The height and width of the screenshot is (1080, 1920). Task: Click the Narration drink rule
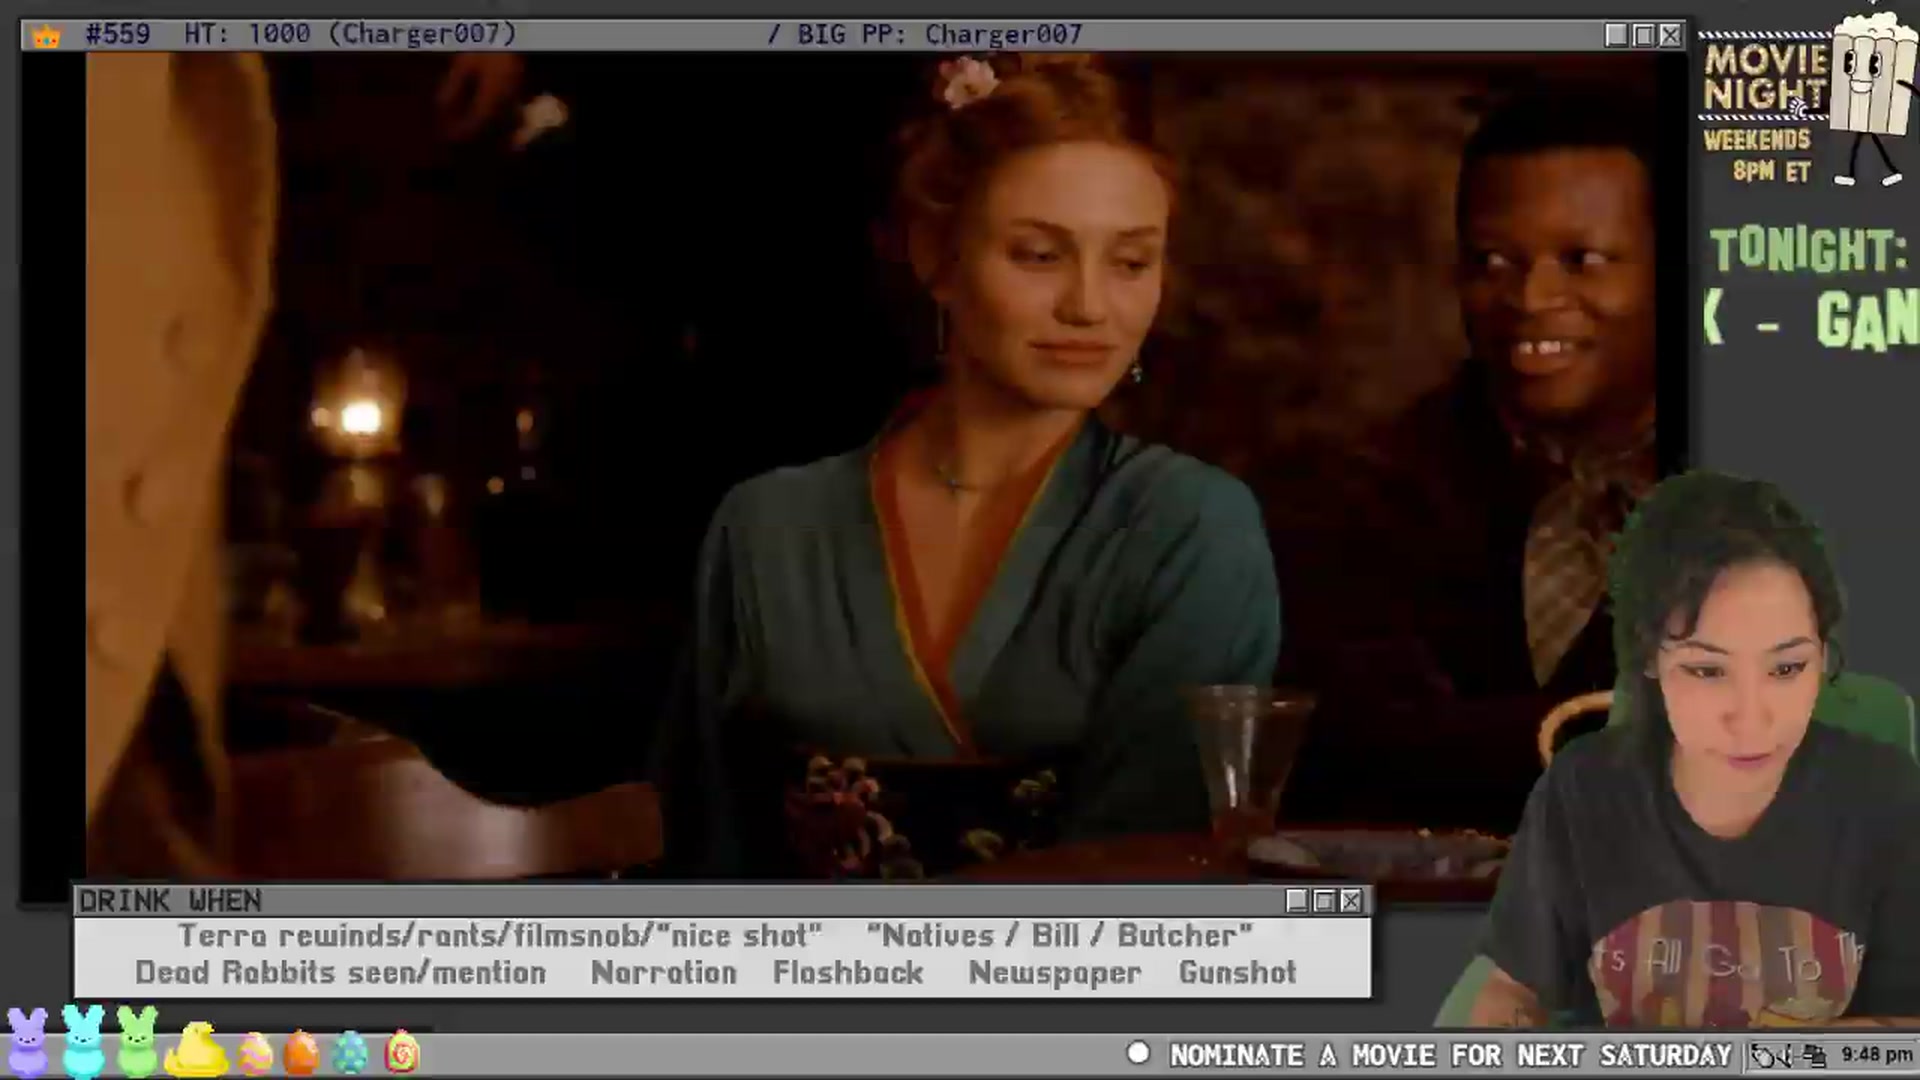pyautogui.click(x=664, y=973)
